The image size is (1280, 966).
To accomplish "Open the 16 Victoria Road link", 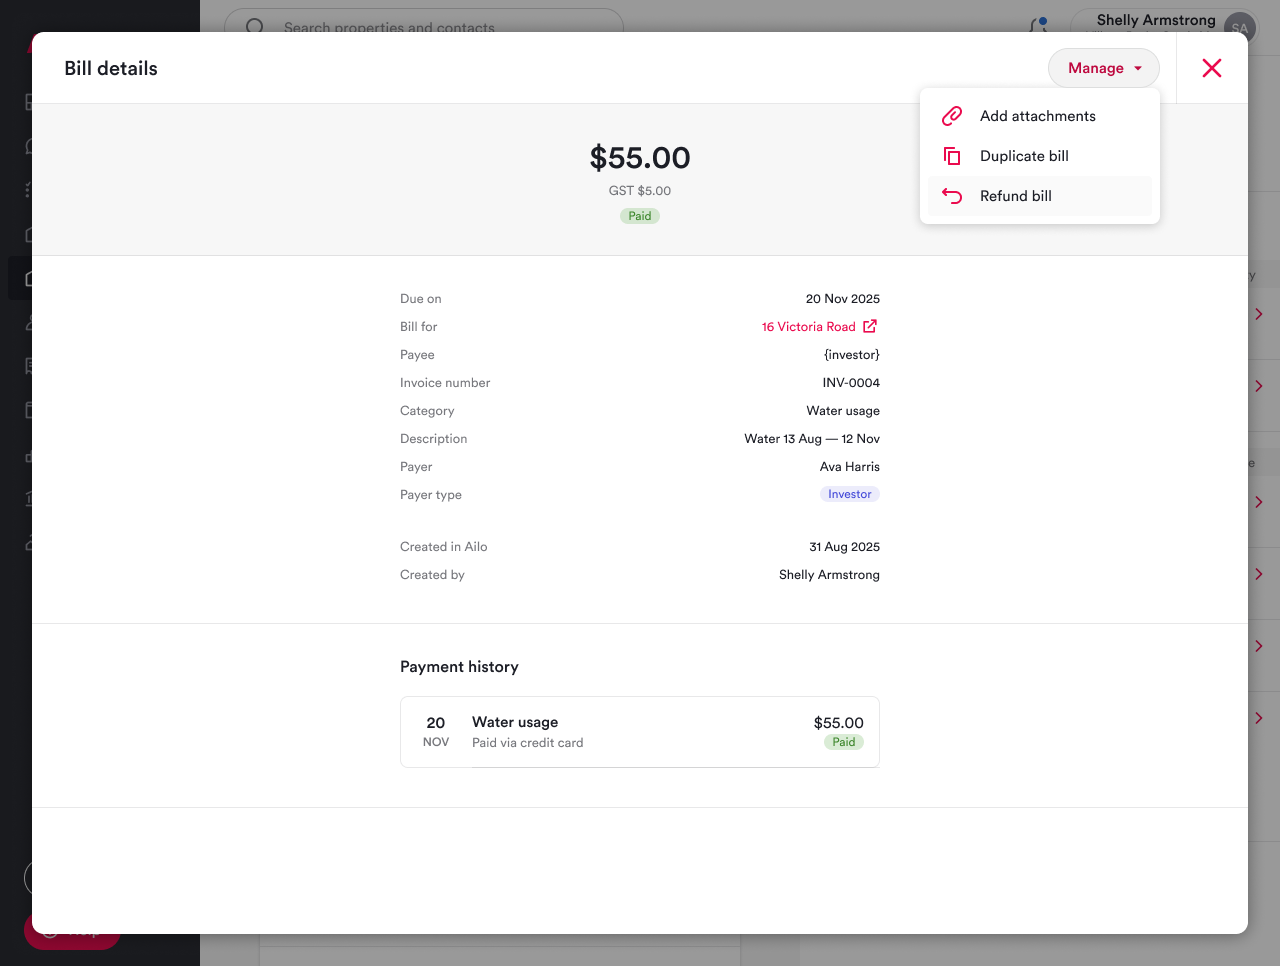I will [x=808, y=327].
